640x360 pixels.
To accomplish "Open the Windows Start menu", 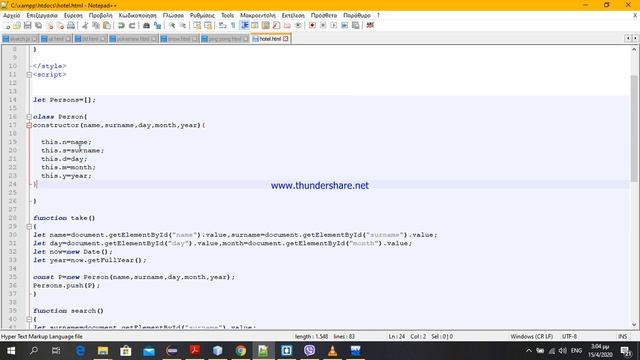I will (x=11, y=351).
